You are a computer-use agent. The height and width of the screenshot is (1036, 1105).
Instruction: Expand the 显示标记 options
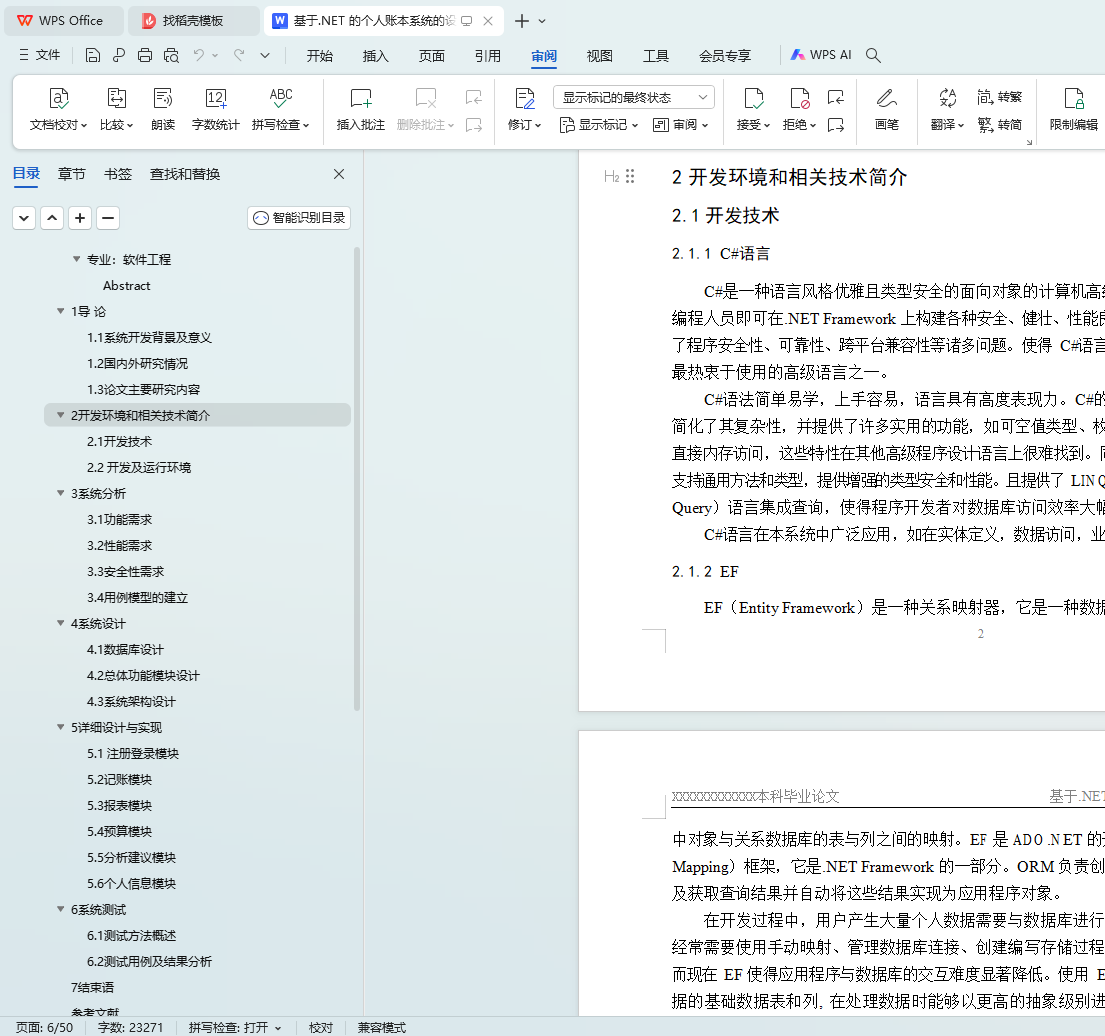click(x=599, y=125)
